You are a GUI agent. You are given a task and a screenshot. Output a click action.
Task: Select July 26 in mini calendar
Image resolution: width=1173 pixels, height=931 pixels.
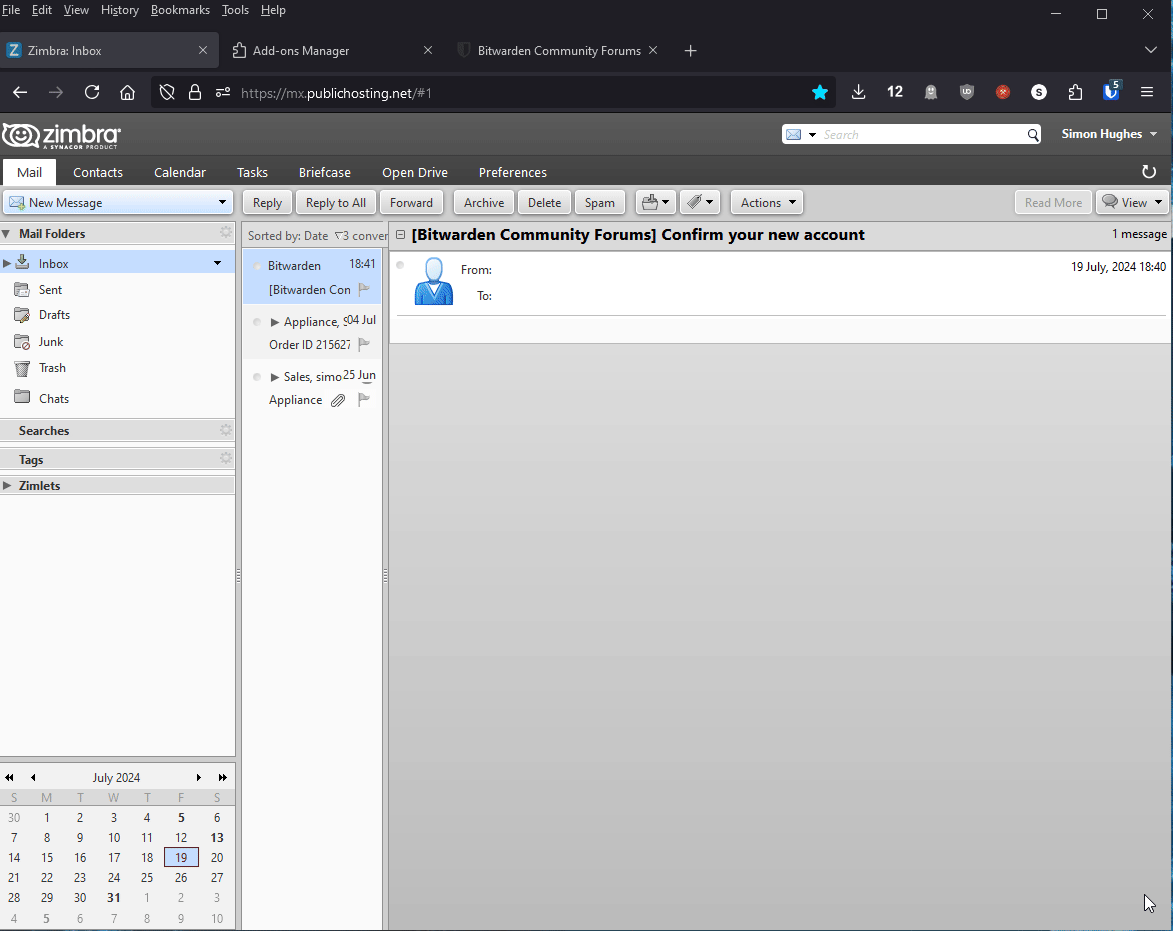(x=181, y=877)
